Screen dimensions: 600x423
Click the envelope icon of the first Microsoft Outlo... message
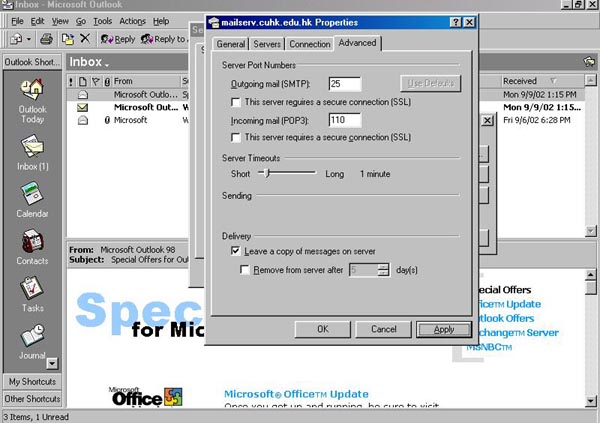[x=83, y=95]
